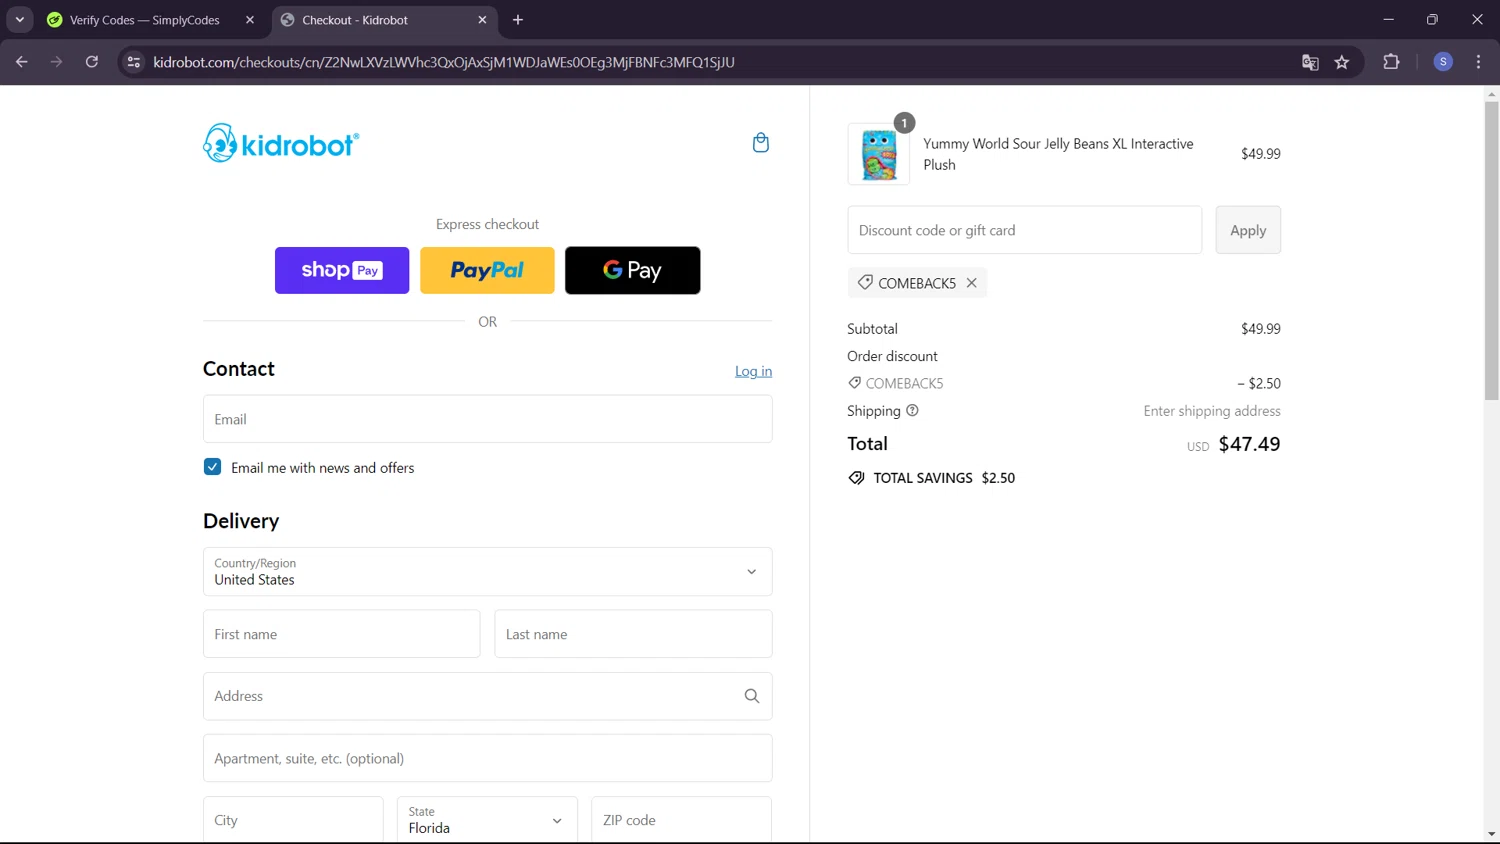This screenshot has width=1500, height=844.
Task: Pay with Google Pay
Action: pyautogui.click(x=633, y=270)
